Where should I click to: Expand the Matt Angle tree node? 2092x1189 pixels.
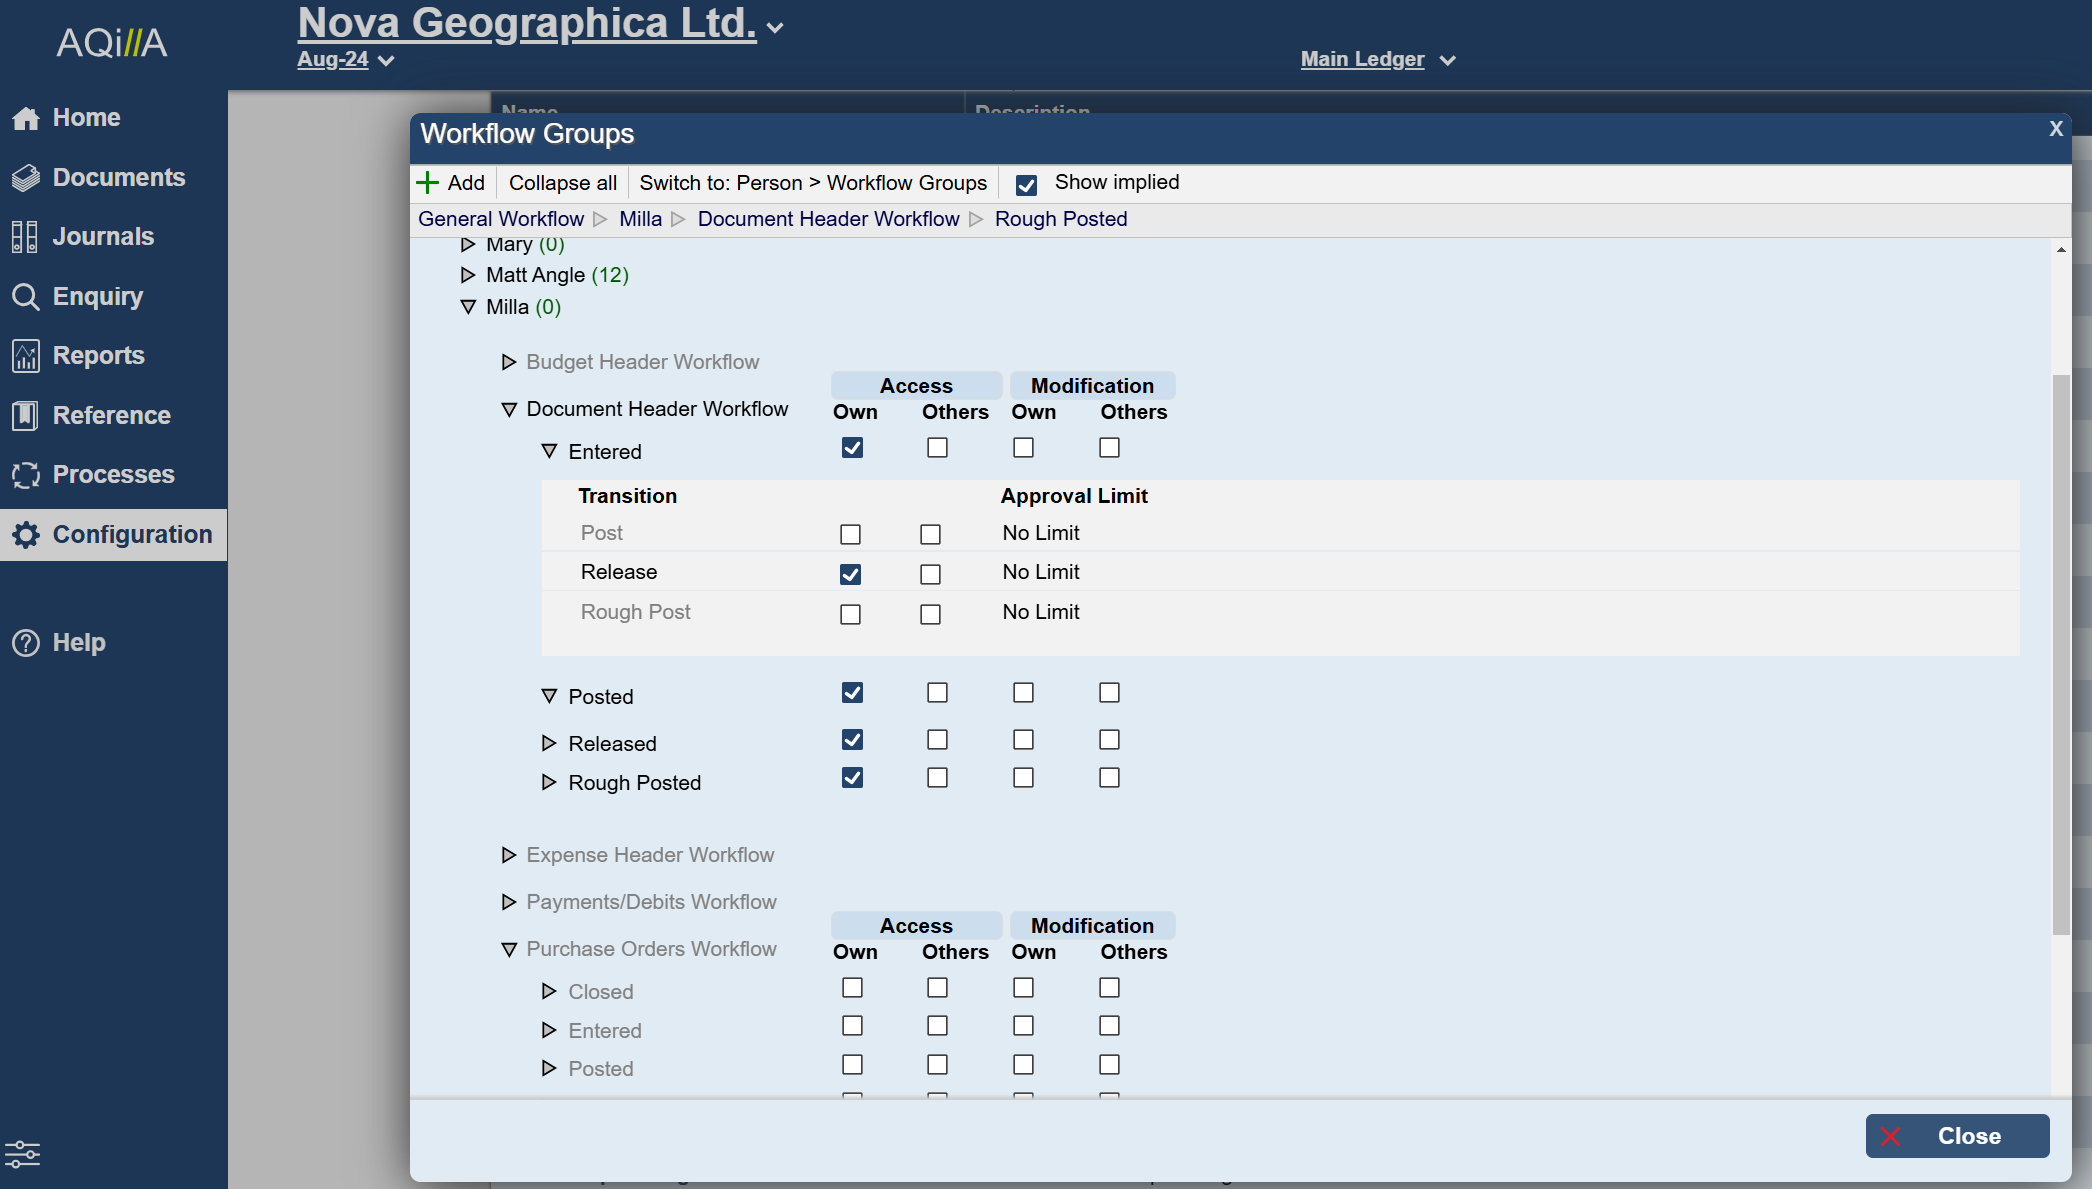(x=468, y=275)
